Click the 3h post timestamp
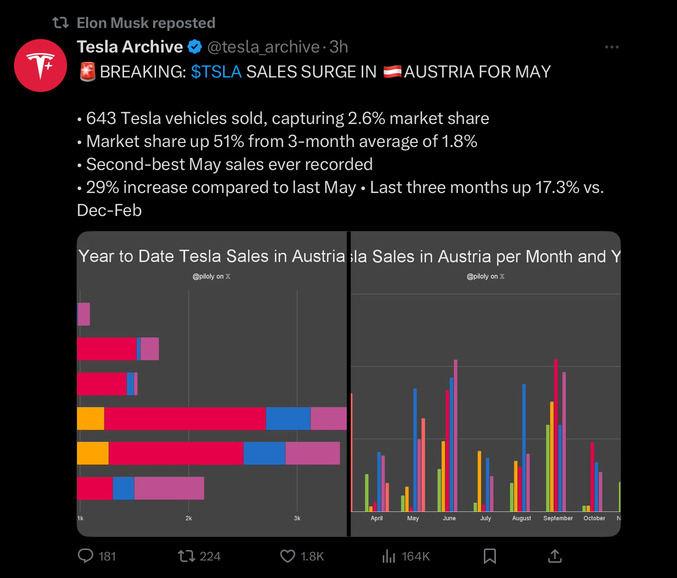The width and height of the screenshot is (677, 578). [x=339, y=47]
